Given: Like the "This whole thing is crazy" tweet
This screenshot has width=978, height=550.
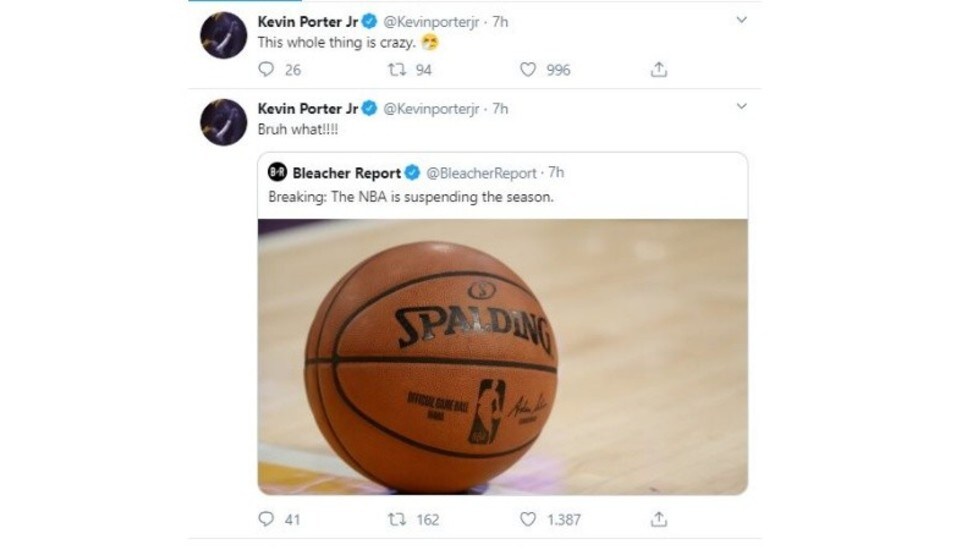Looking at the screenshot, I should pyautogui.click(x=528, y=69).
